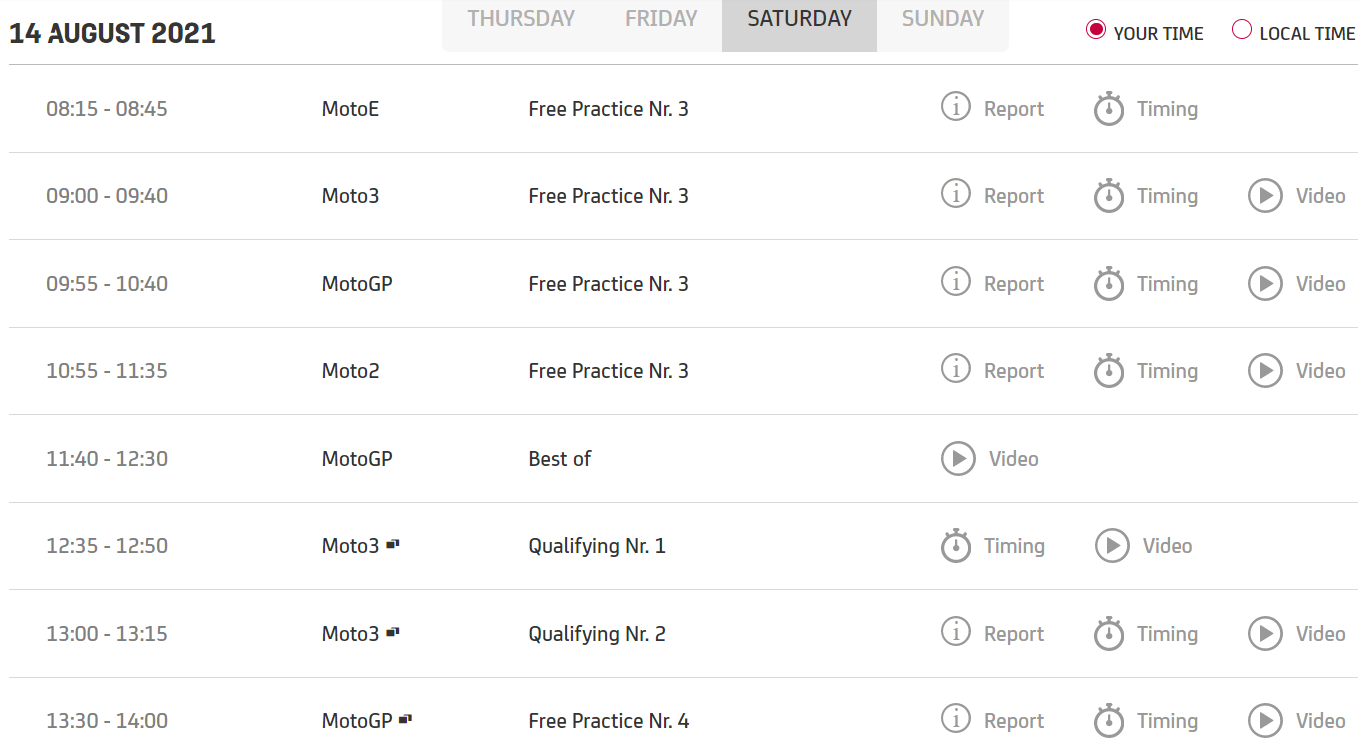Select the Local Time radio button
The height and width of the screenshot is (749, 1358).
(1242, 30)
